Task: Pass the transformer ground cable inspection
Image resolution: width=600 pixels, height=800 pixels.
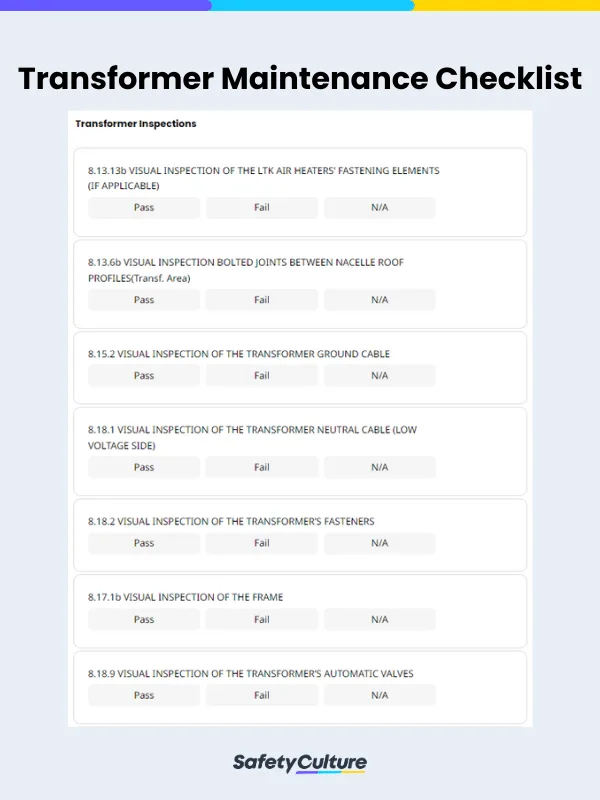Action: (143, 375)
